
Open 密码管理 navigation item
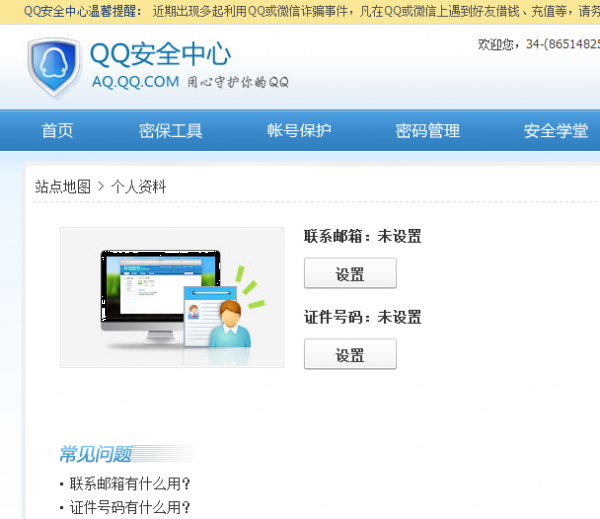coord(428,131)
